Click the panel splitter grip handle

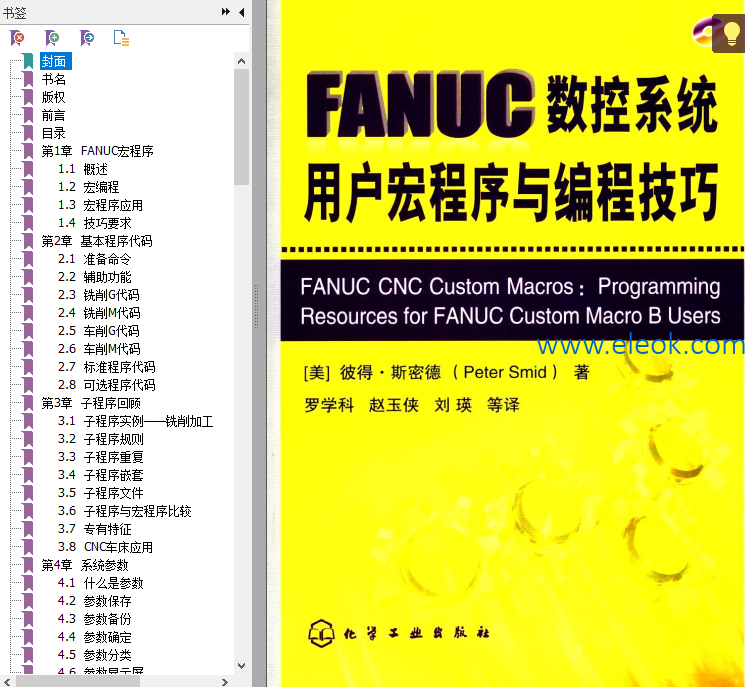[x=257, y=307]
